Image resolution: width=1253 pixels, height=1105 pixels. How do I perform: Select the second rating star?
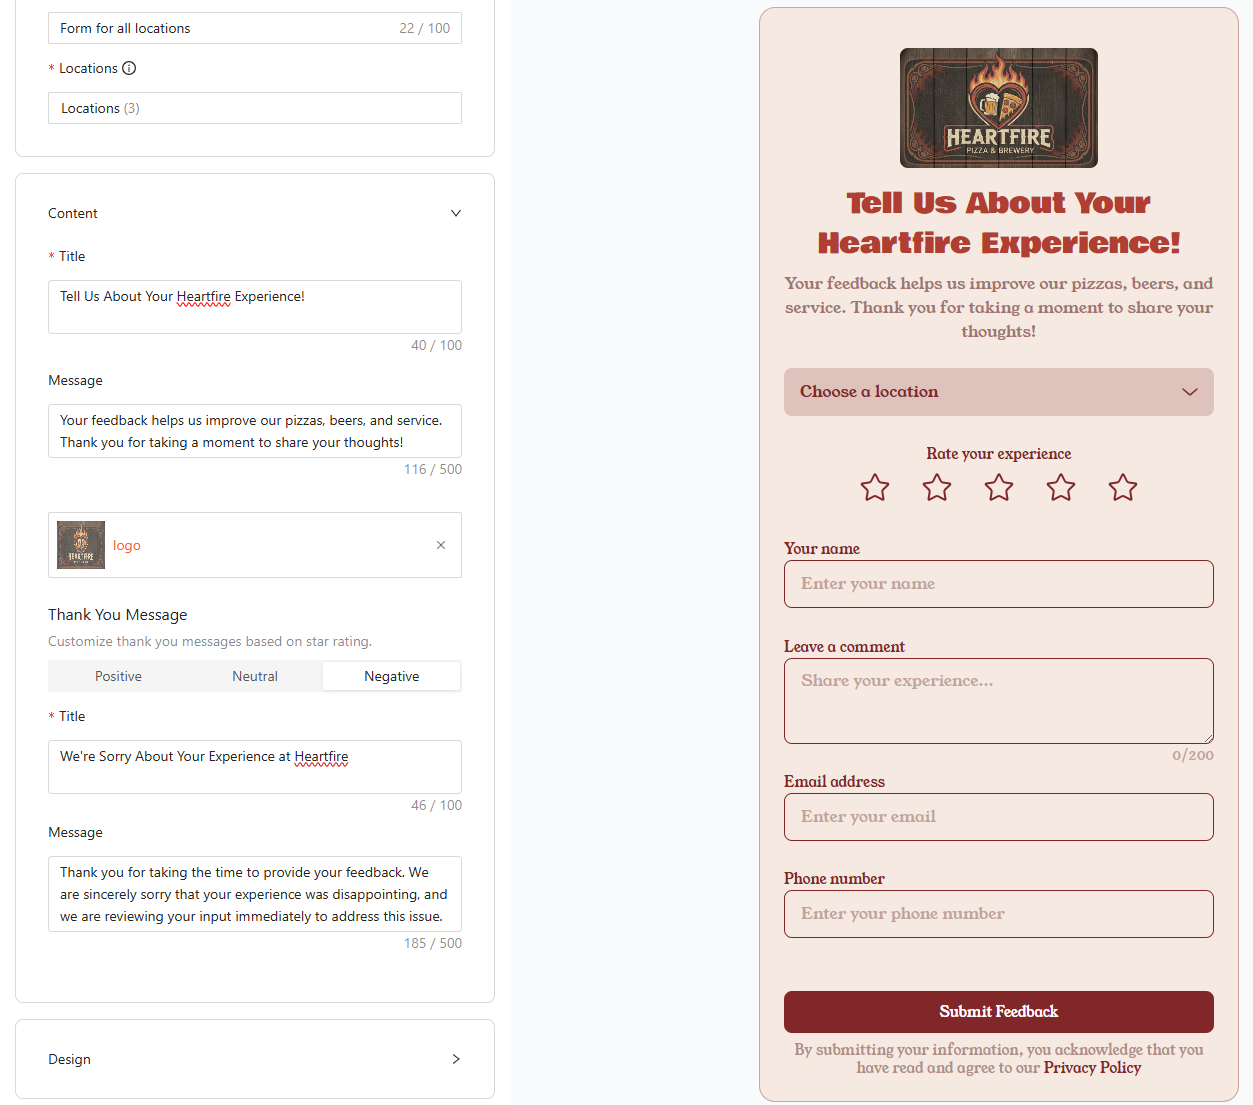tap(937, 487)
